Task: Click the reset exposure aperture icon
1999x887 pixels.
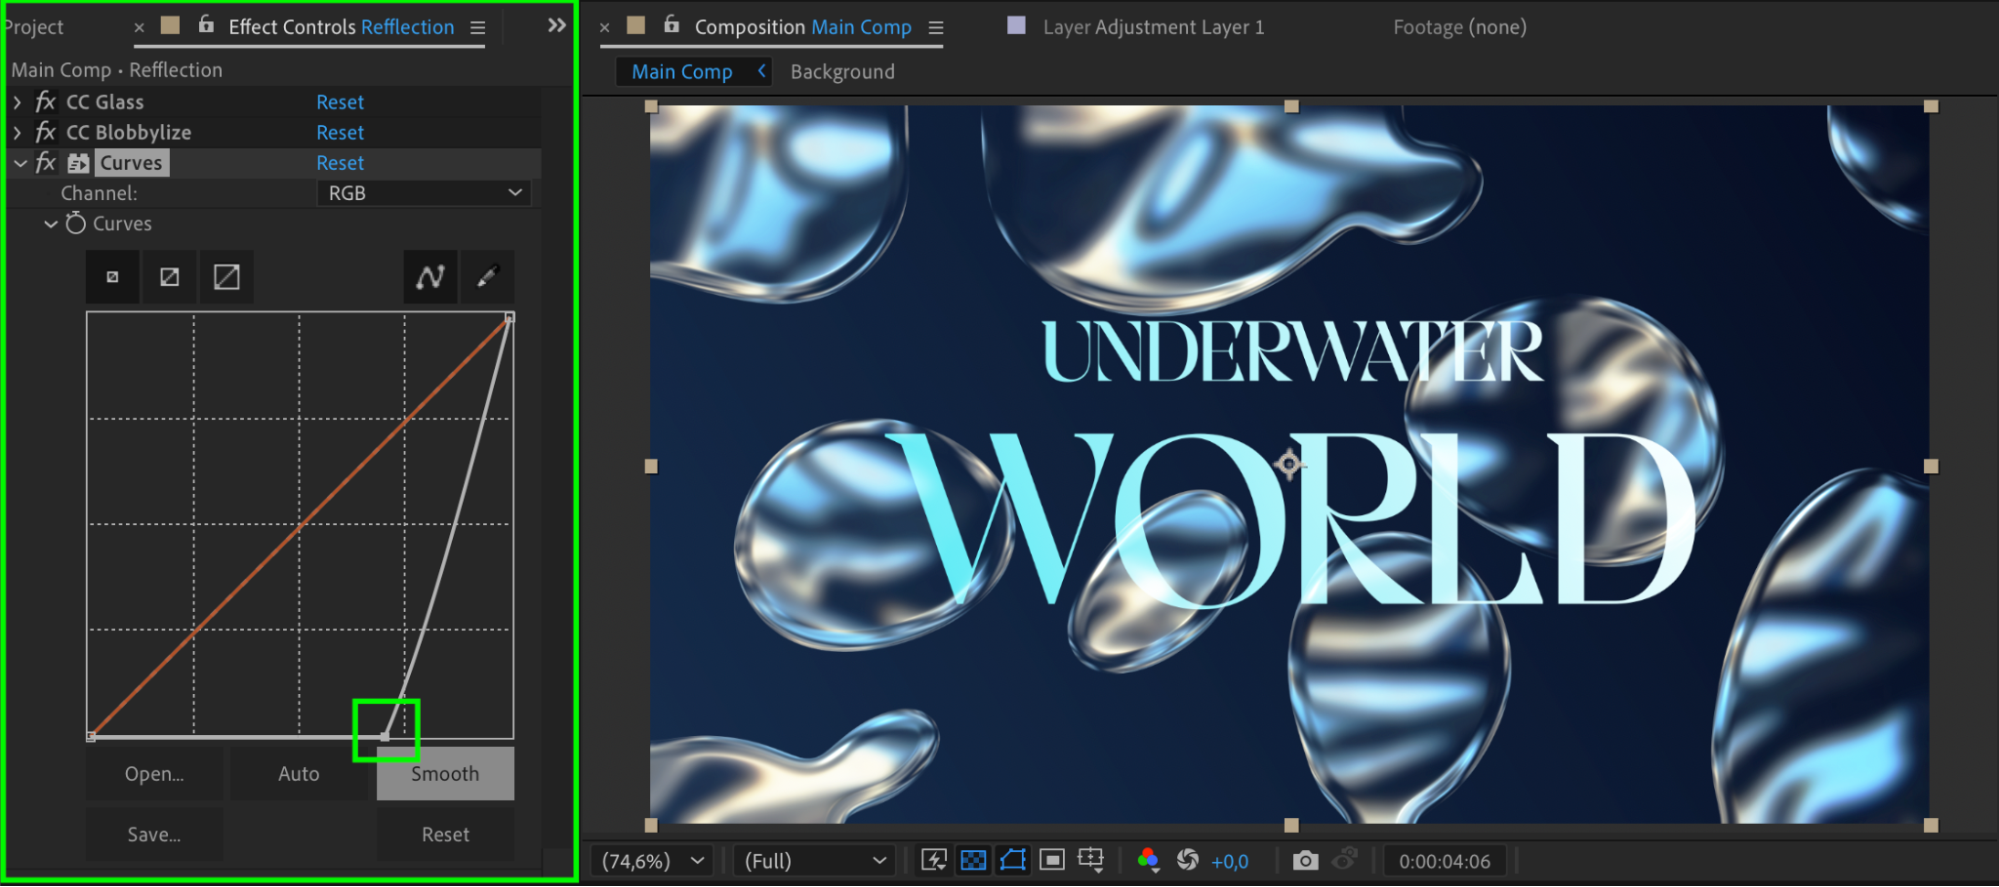Action: (x=1187, y=860)
